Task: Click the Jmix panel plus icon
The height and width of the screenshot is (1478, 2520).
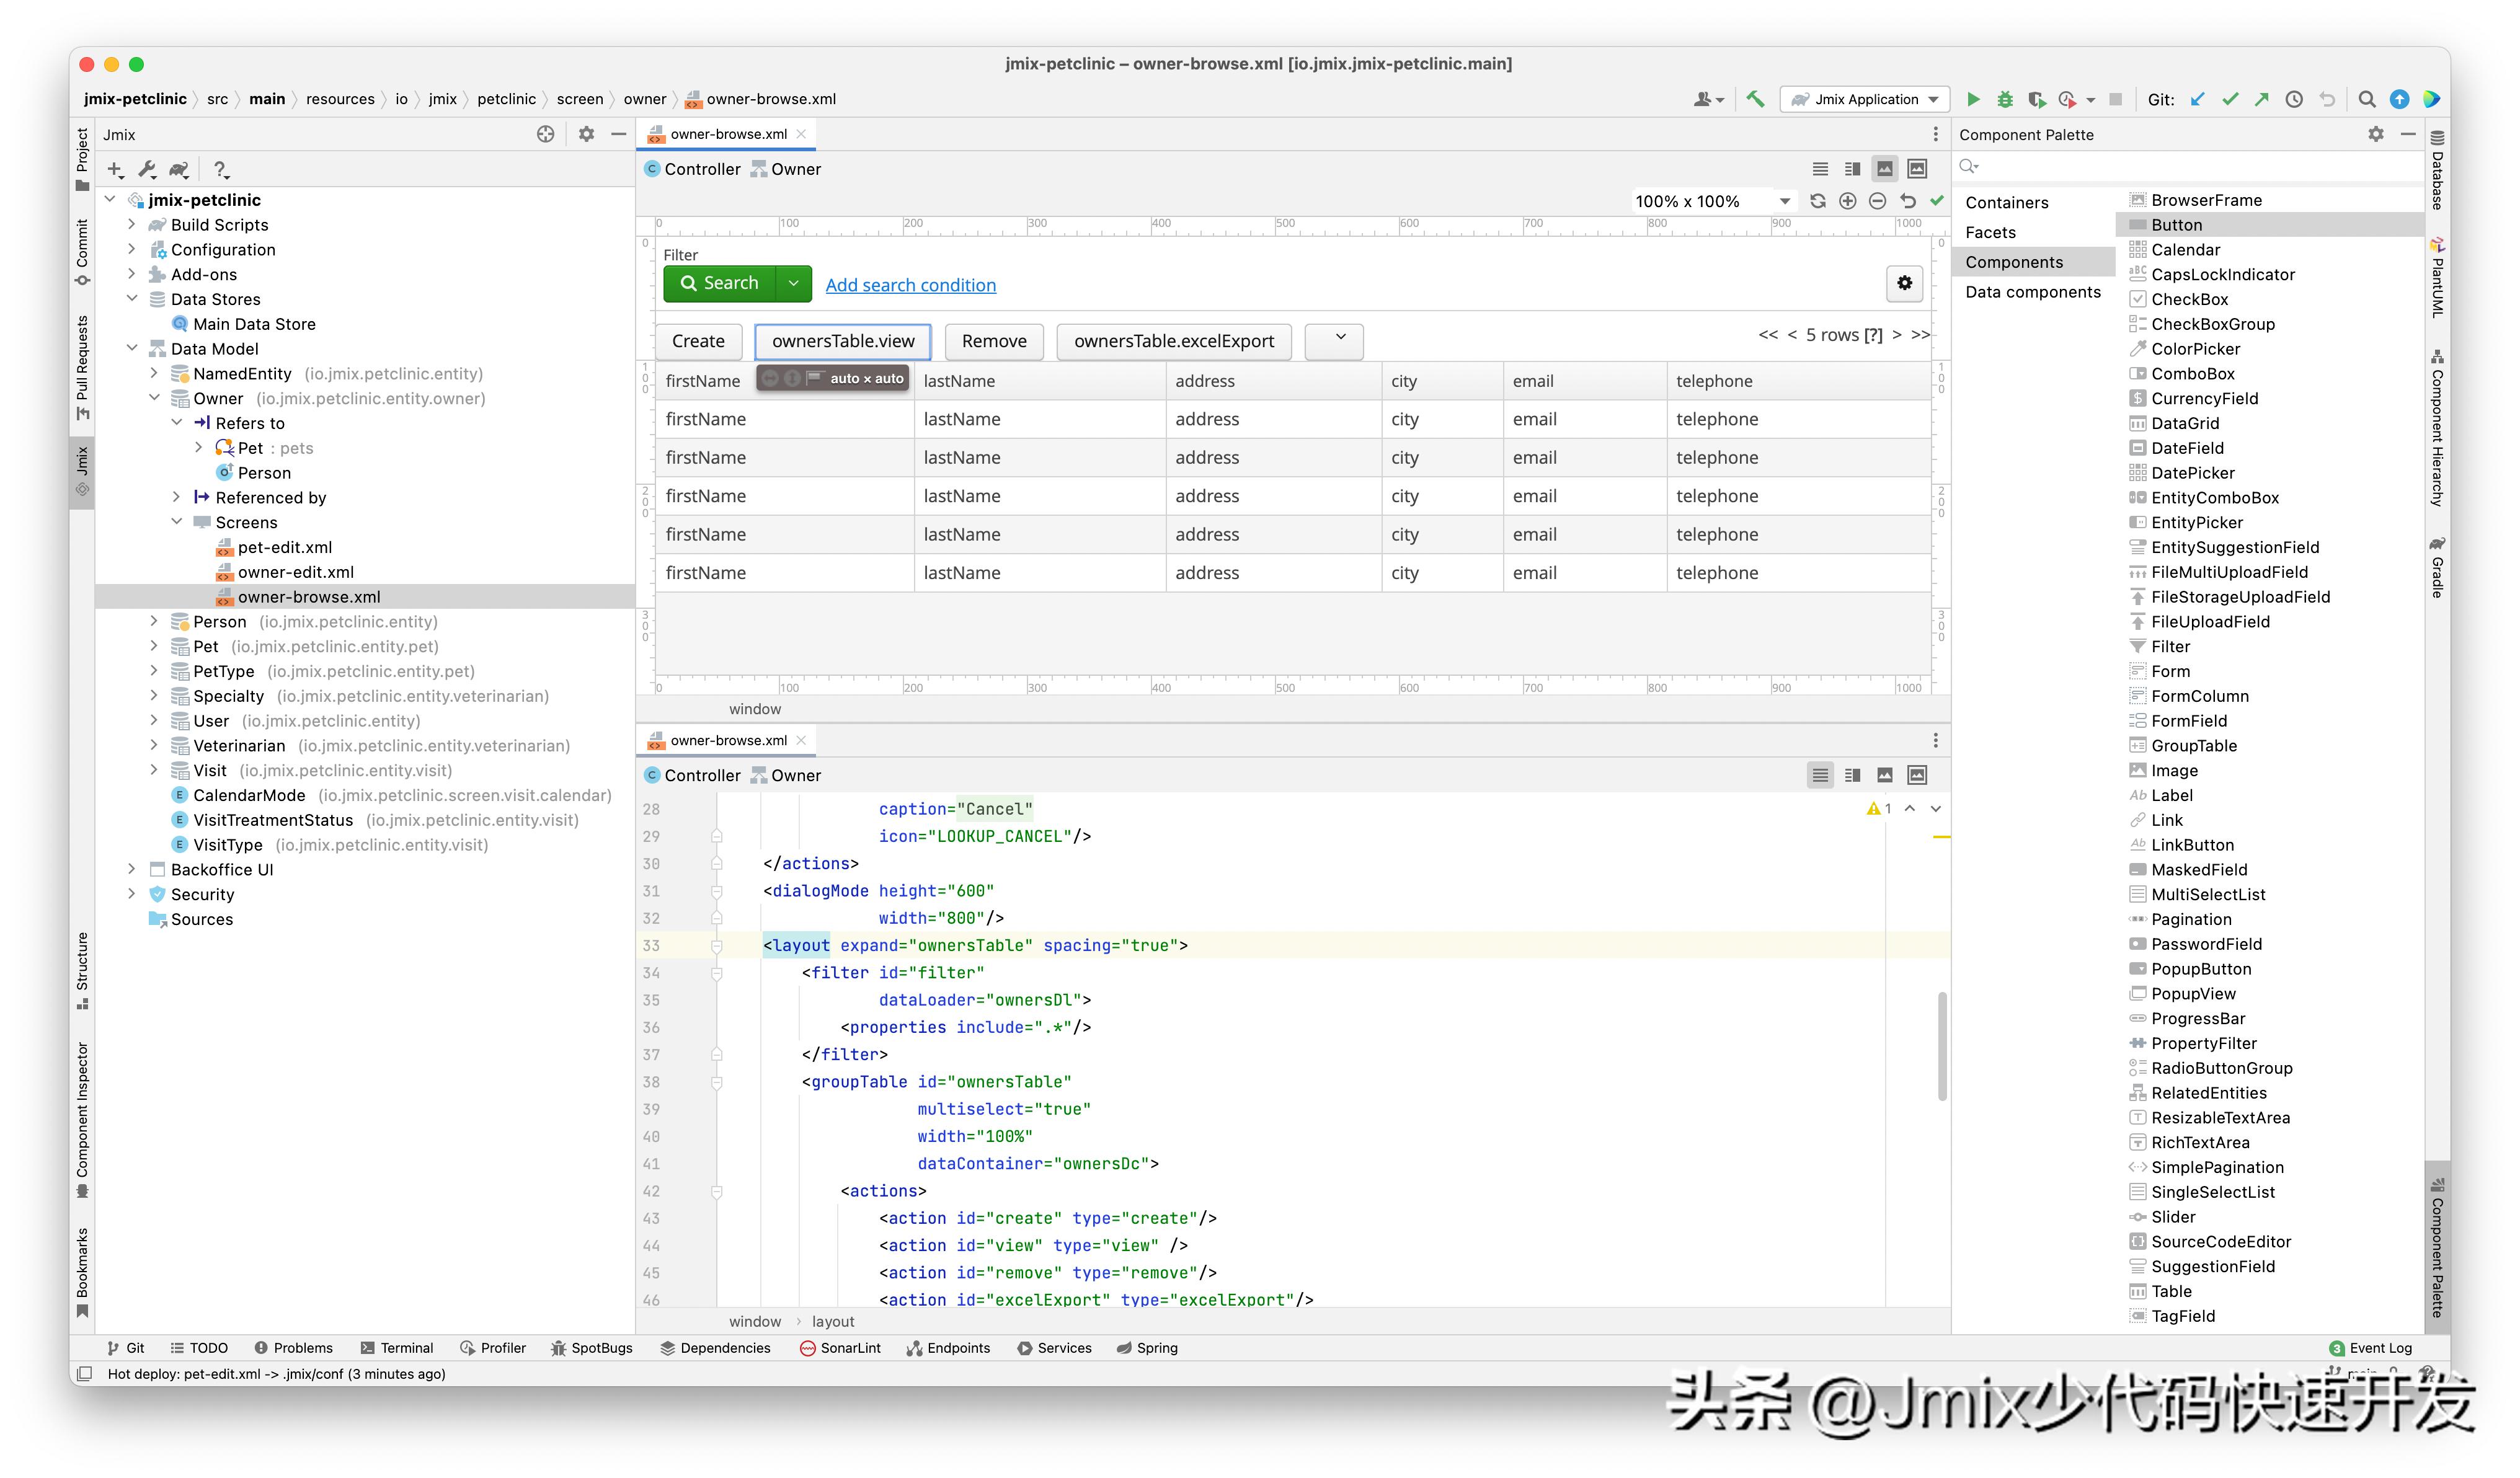Action: click(115, 170)
